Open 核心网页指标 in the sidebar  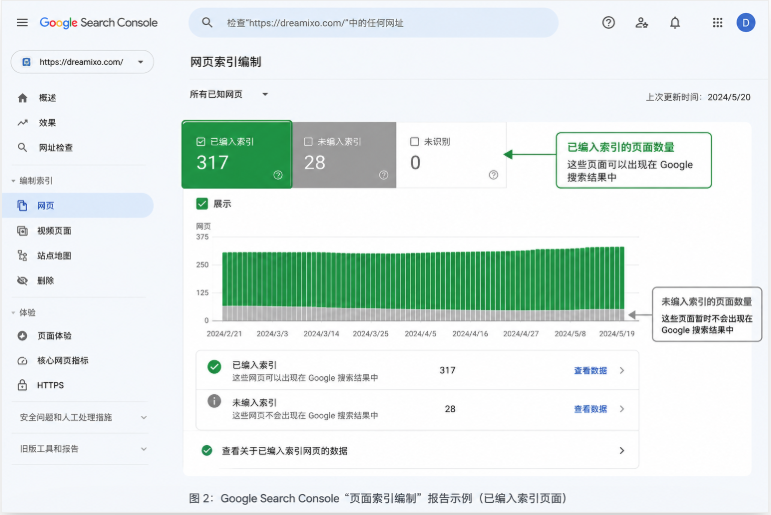pyautogui.click(x=63, y=361)
